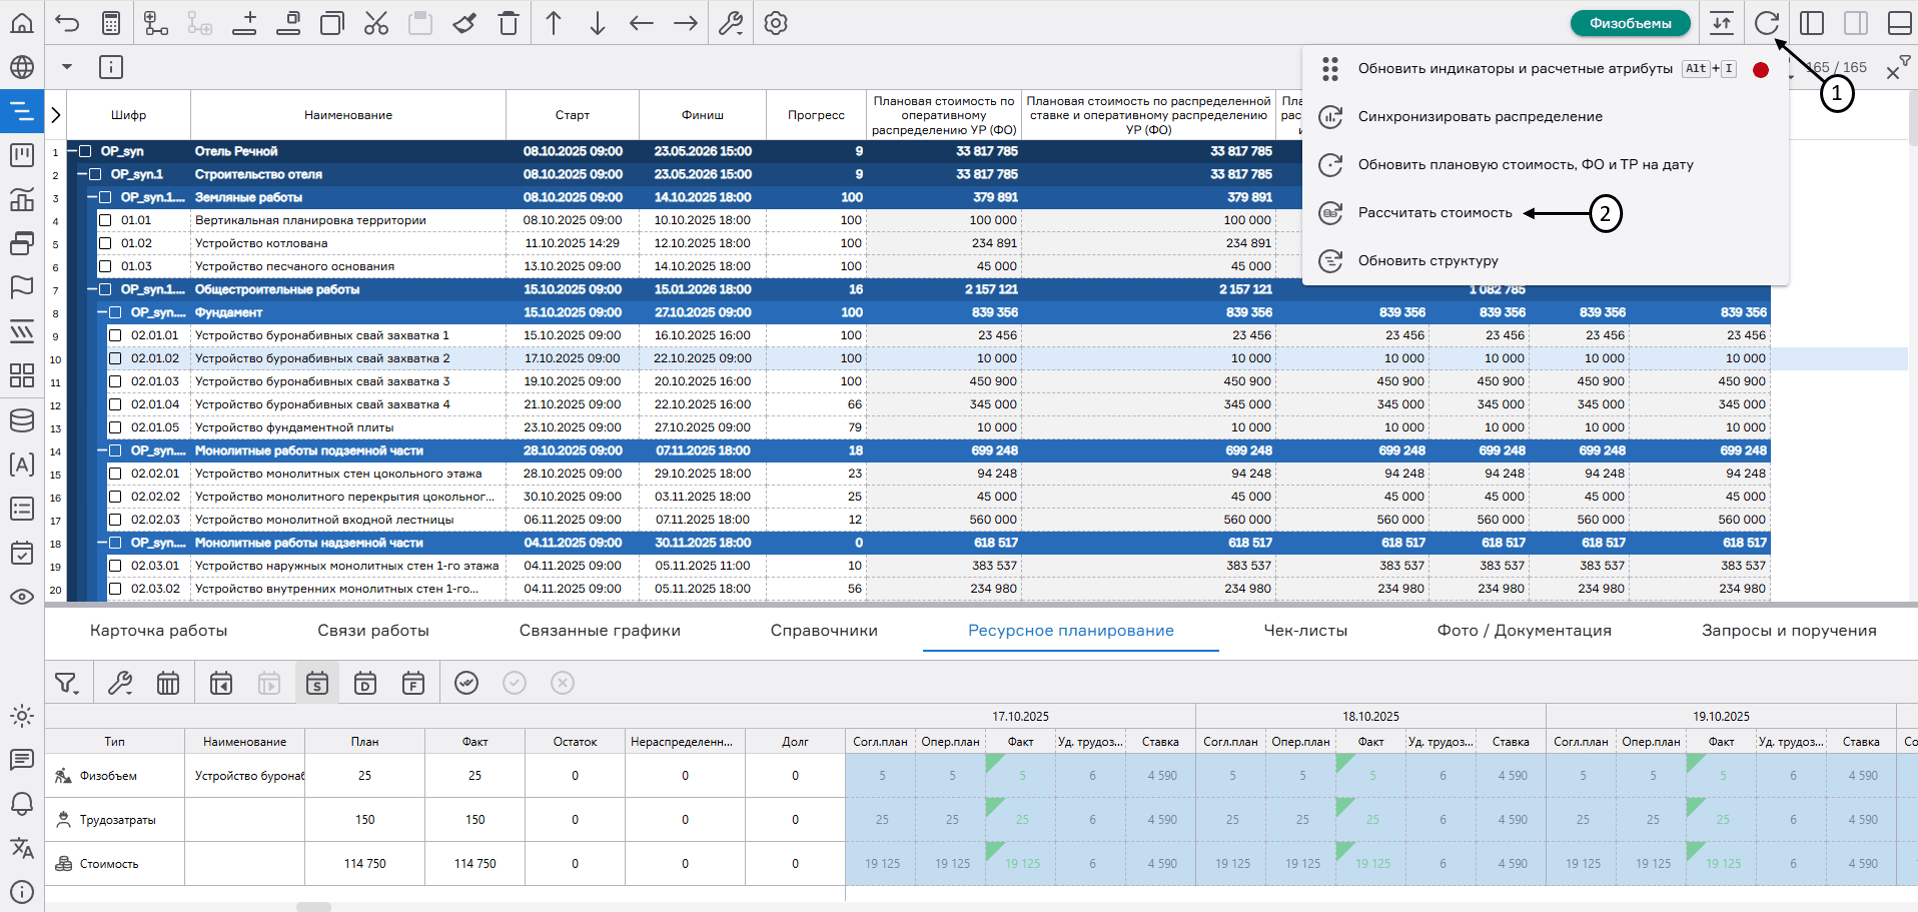1918x912 pixels.
Task: Click the eye icon in left sidebar
Action: pos(21,597)
